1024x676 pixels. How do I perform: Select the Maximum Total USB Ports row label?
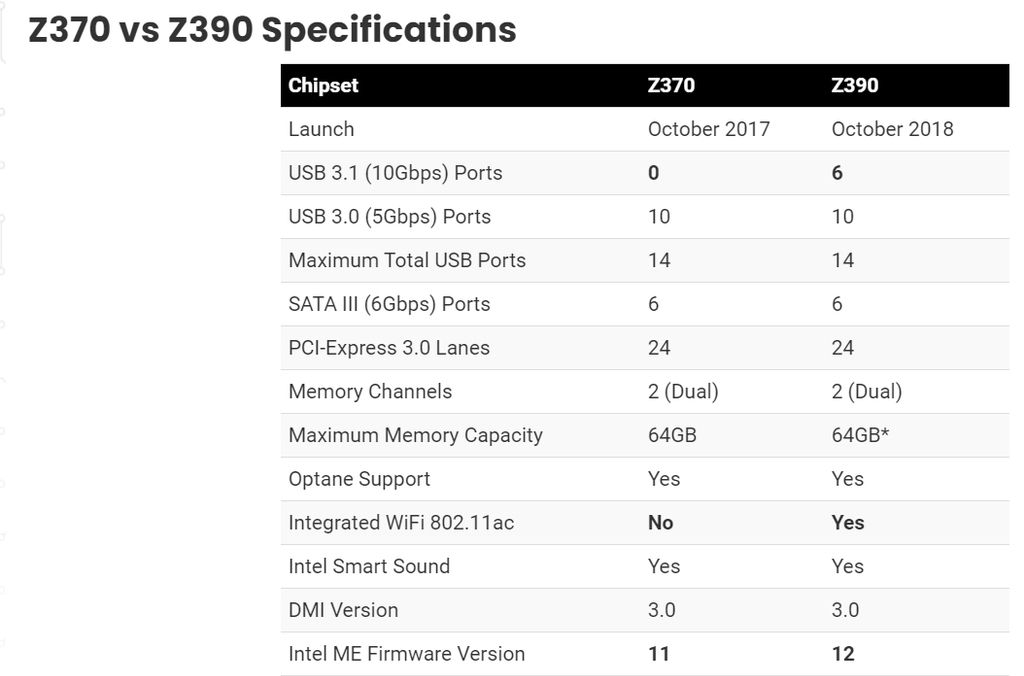(x=407, y=261)
